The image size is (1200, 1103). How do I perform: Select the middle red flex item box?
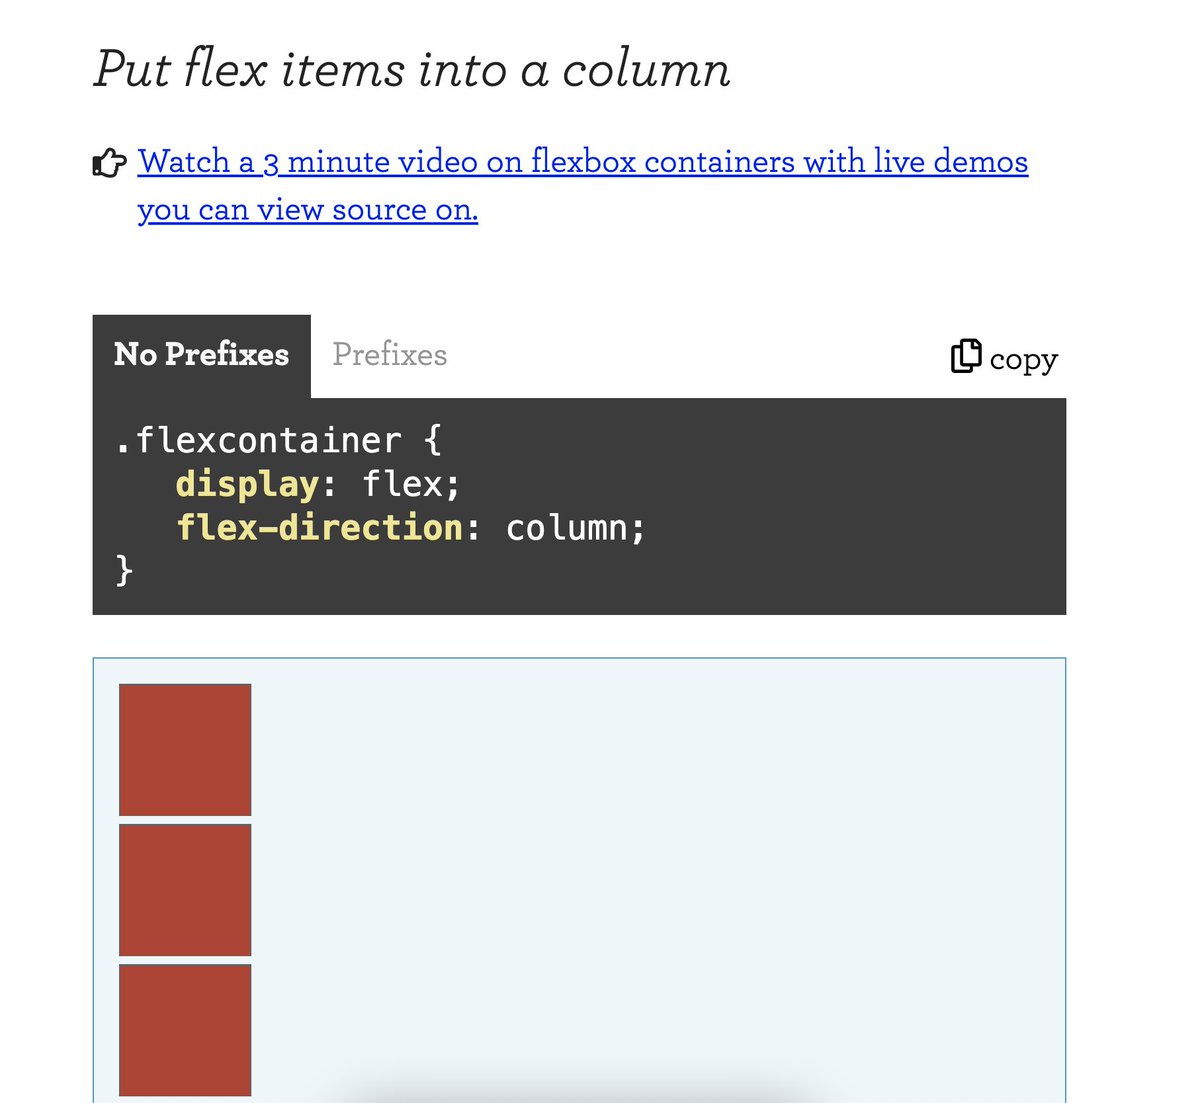point(185,890)
